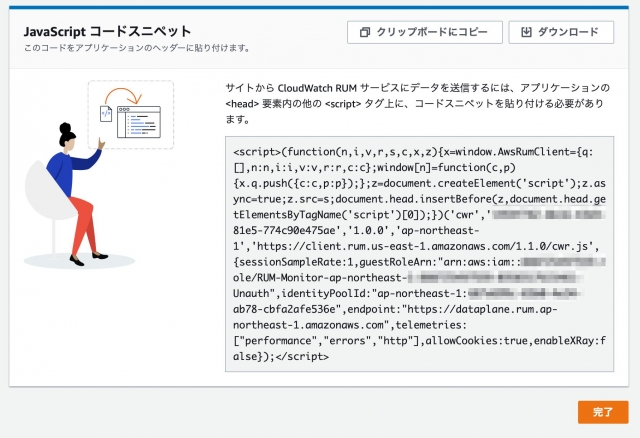This screenshot has width=640, height=438.
Task: Click the text このコードをアプリケーションのヘッダーに貼り付けます。
Action: (x=137, y=48)
